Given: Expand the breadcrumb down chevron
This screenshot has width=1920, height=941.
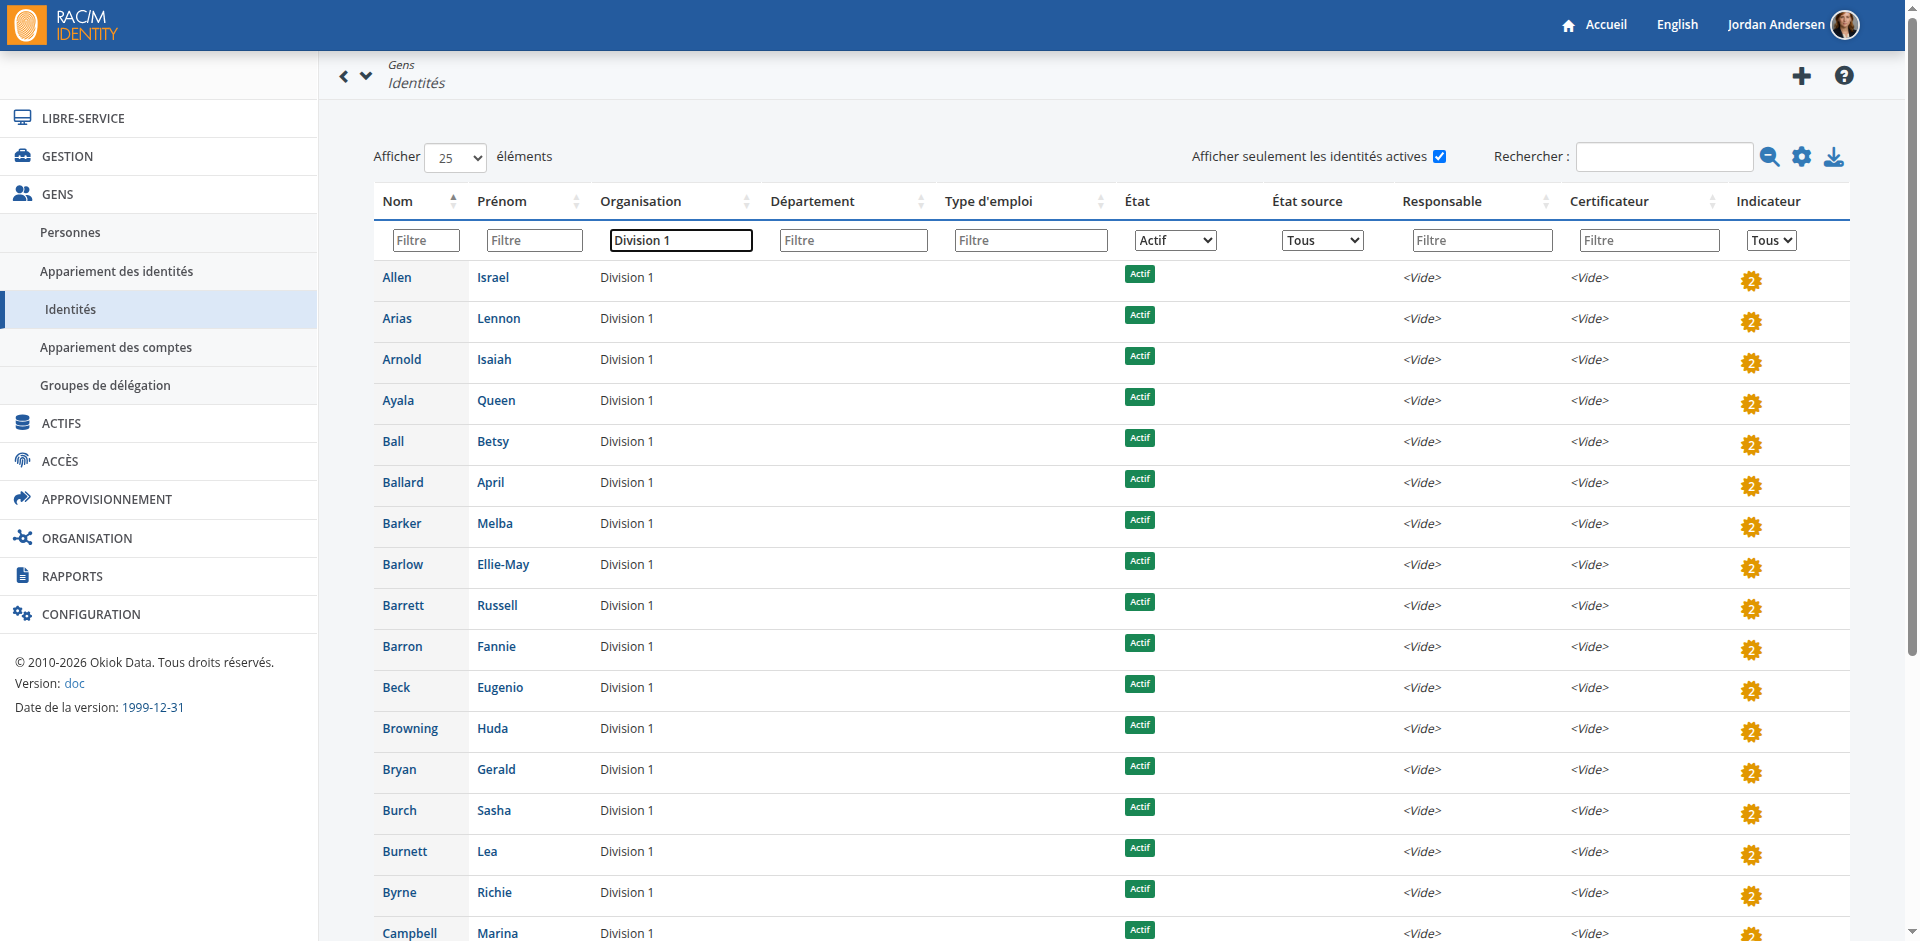Looking at the screenshot, I should (x=366, y=75).
